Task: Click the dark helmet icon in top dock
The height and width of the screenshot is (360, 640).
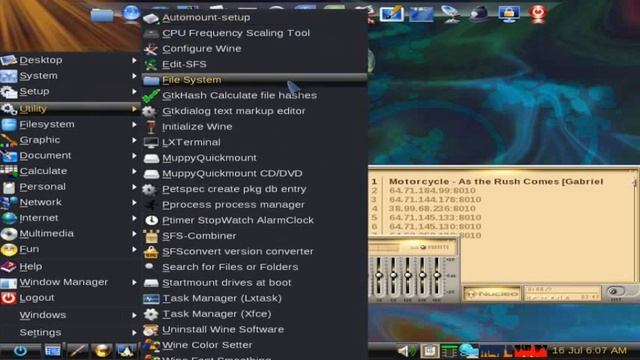Action: pyautogui.click(x=479, y=14)
